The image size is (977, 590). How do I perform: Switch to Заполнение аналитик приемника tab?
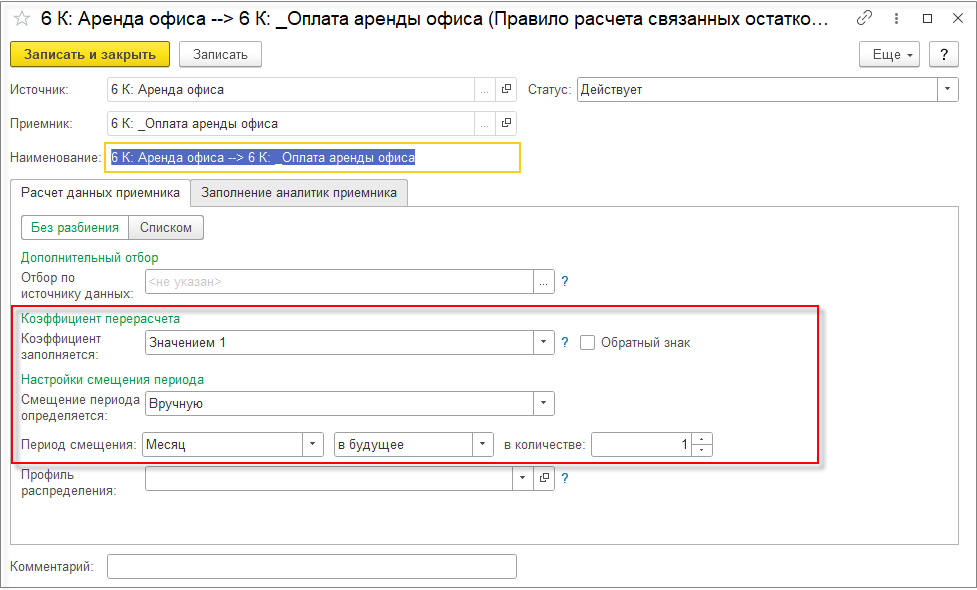(x=299, y=193)
